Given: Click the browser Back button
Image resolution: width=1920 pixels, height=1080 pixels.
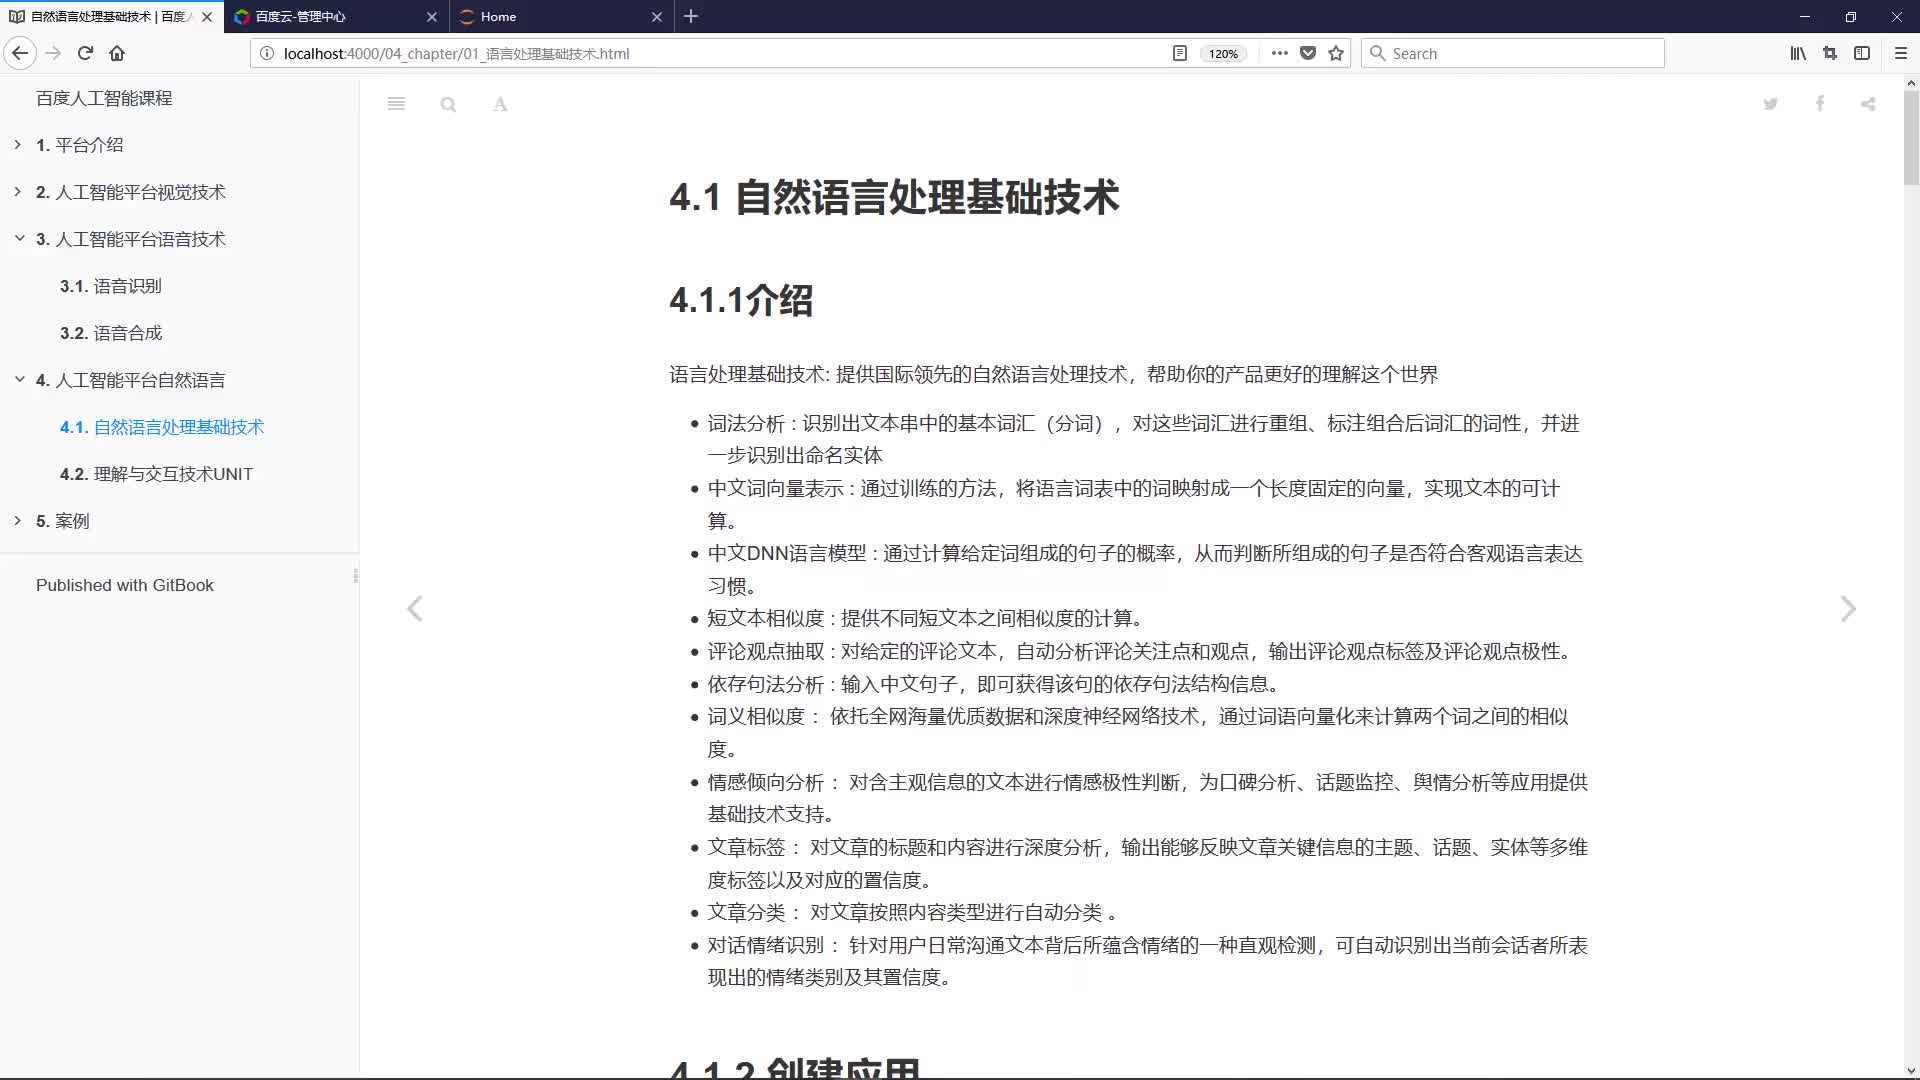Looking at the screenshot, I should tap(20, 53).
